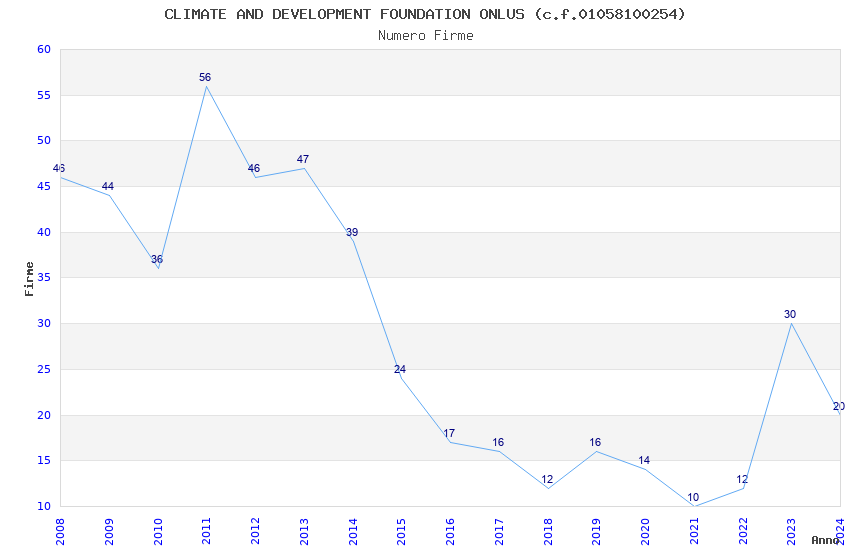The image size is (850, 550).
Task: Select the data label 17 at 2016
Action: pos(449,433)
